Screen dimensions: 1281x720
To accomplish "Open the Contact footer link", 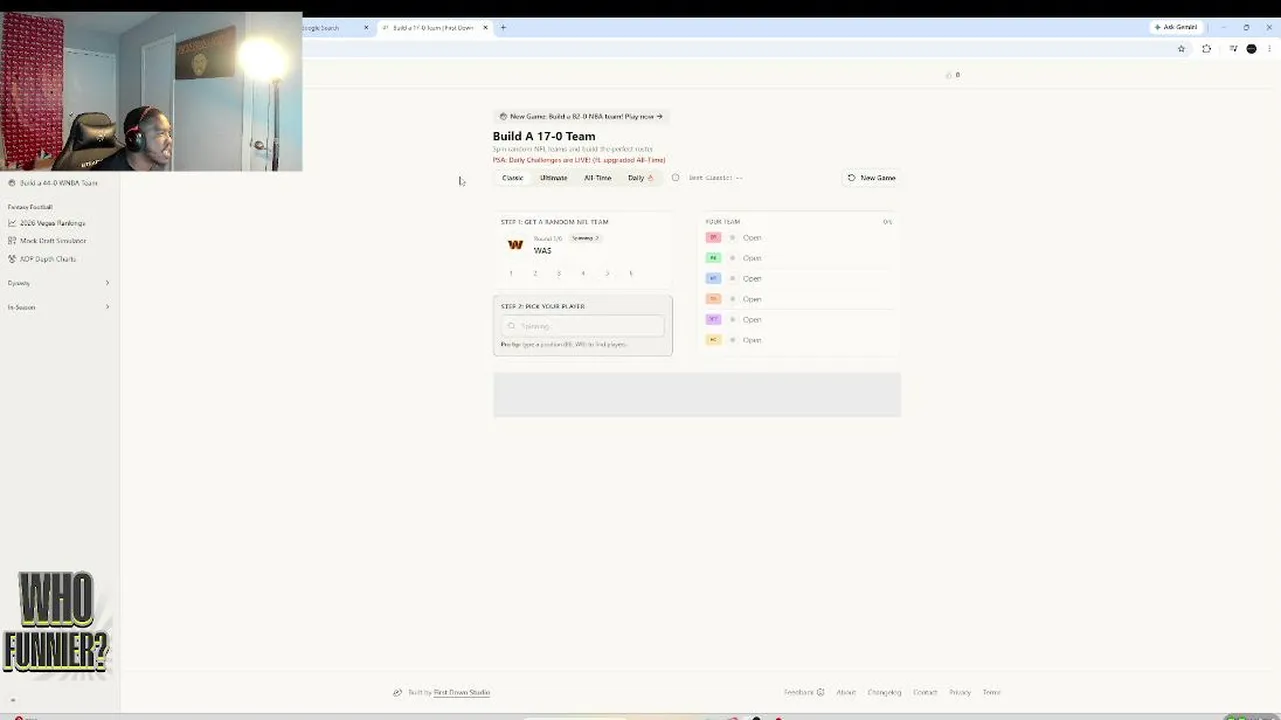I will (925, 692).
